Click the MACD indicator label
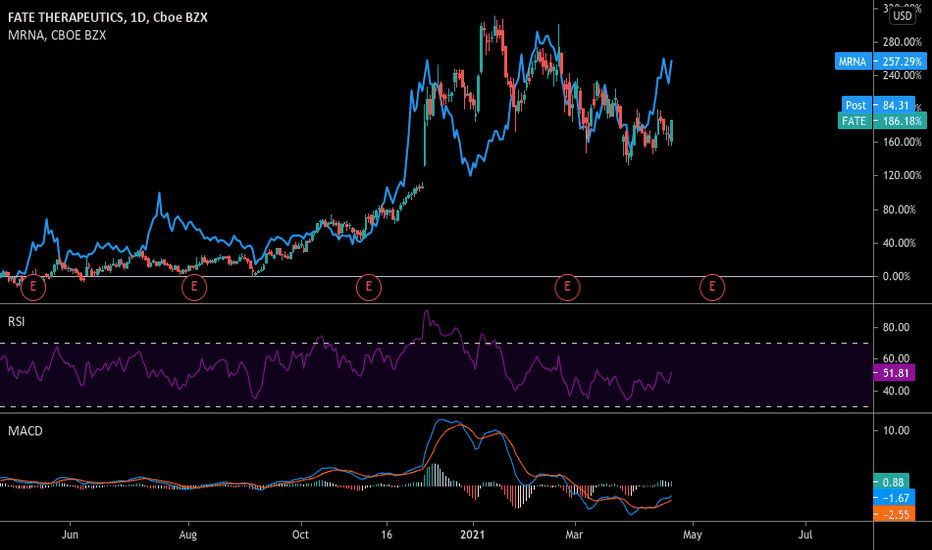932x550 pixels. pyautogui.click(x=25, y=431)
